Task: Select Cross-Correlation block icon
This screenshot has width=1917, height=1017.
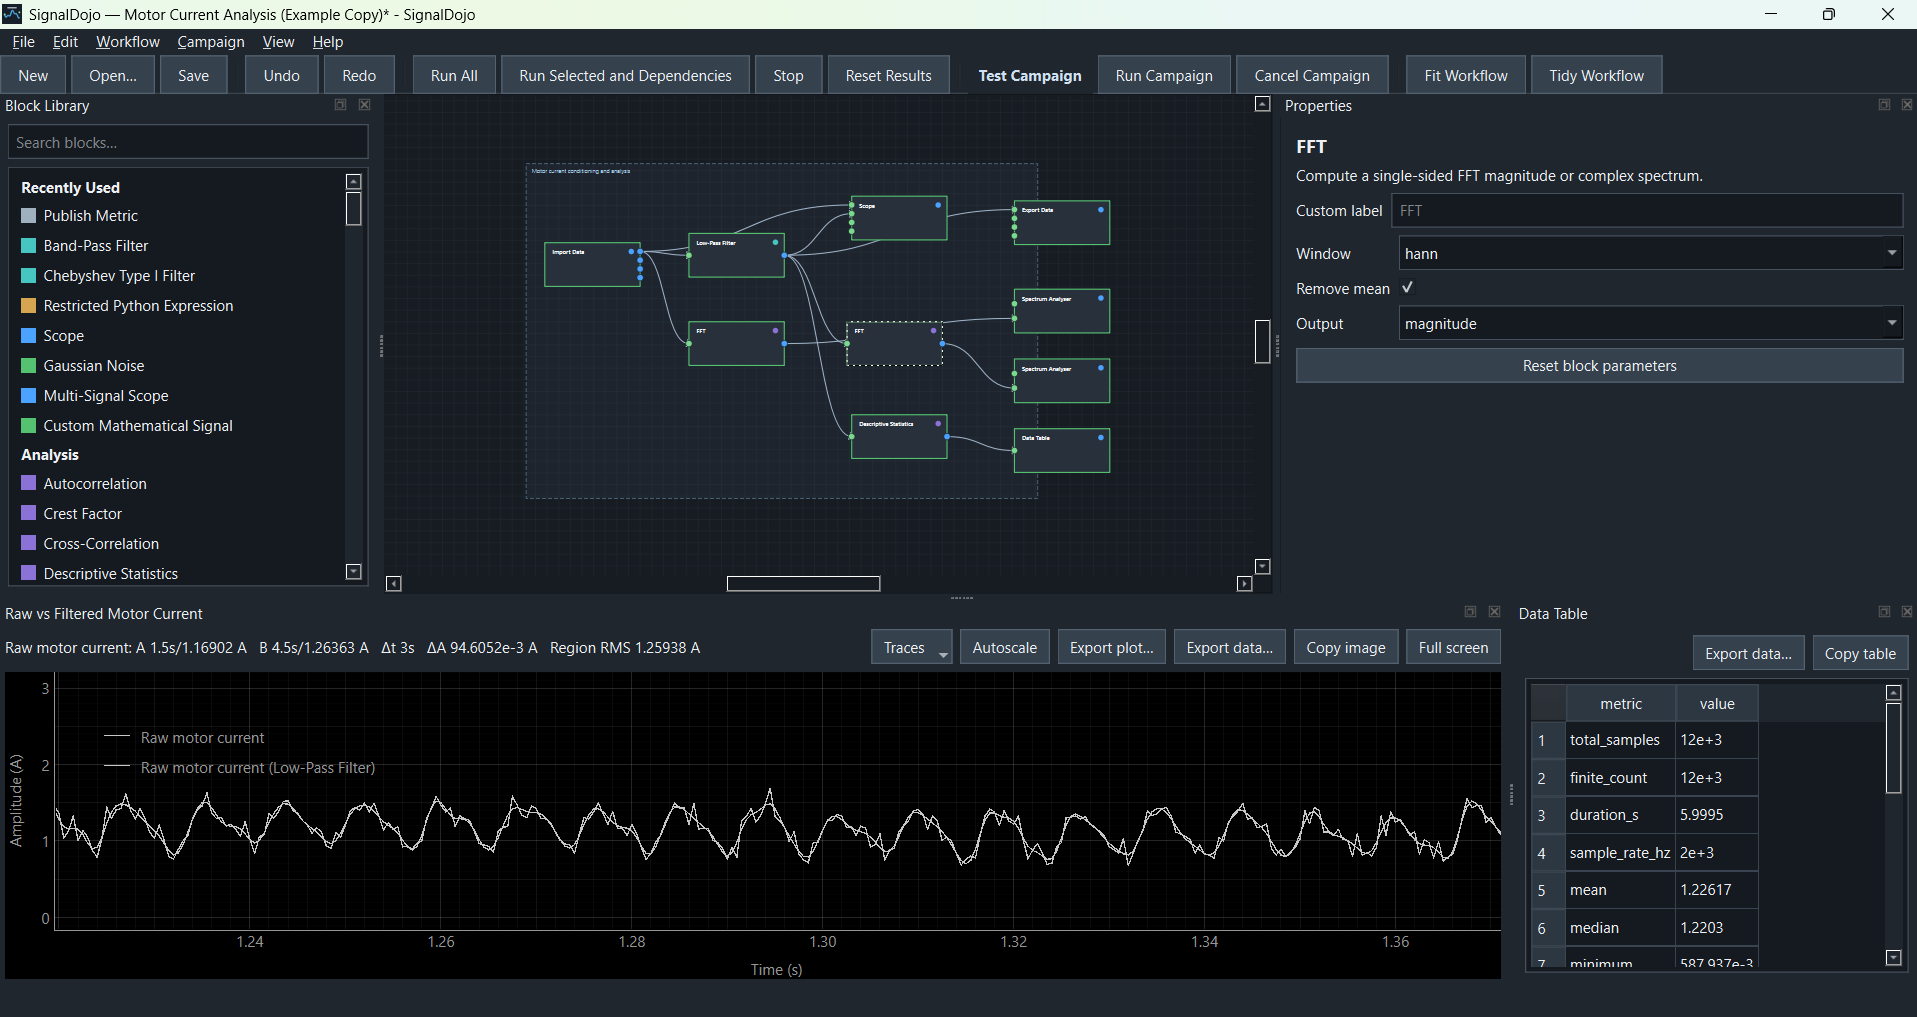Action: [29, 543]
